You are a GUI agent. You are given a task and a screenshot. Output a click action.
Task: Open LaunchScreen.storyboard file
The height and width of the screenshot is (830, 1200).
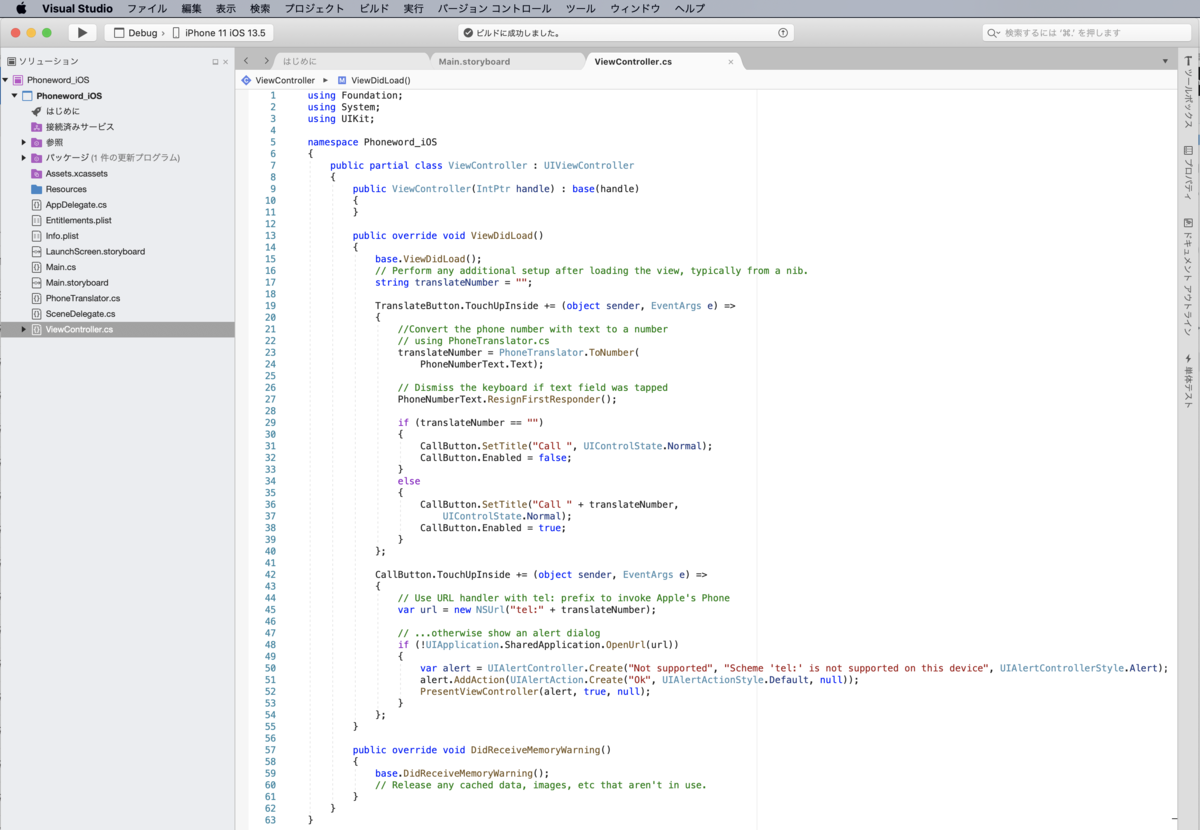pyautogui.click(x=95, y=251)
